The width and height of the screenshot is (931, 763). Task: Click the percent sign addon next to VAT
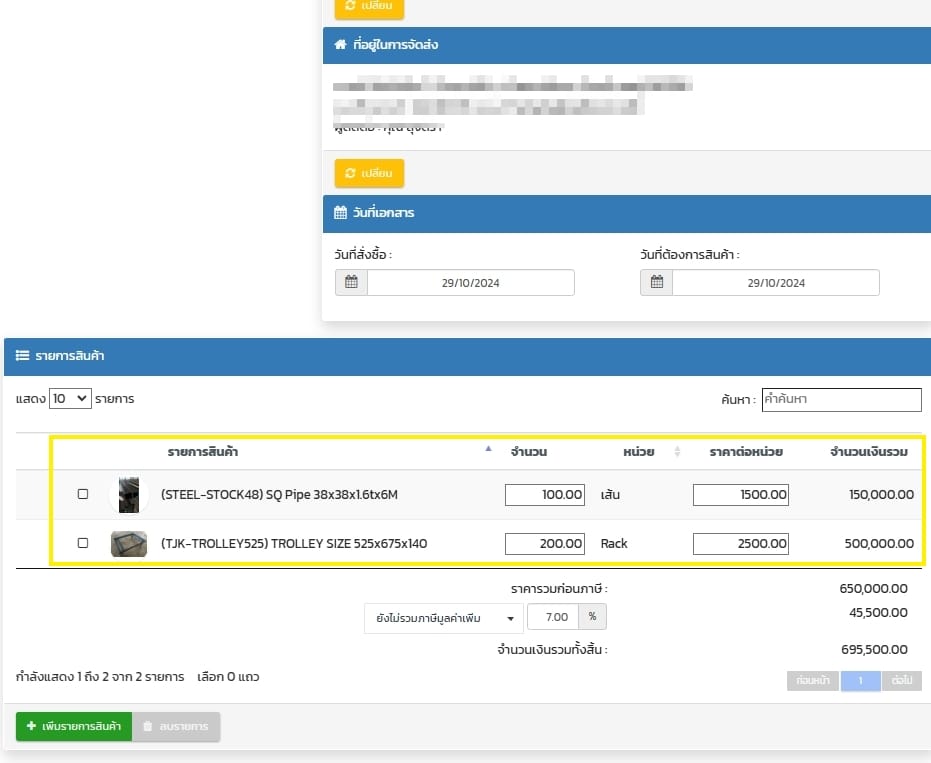point(591,617)
